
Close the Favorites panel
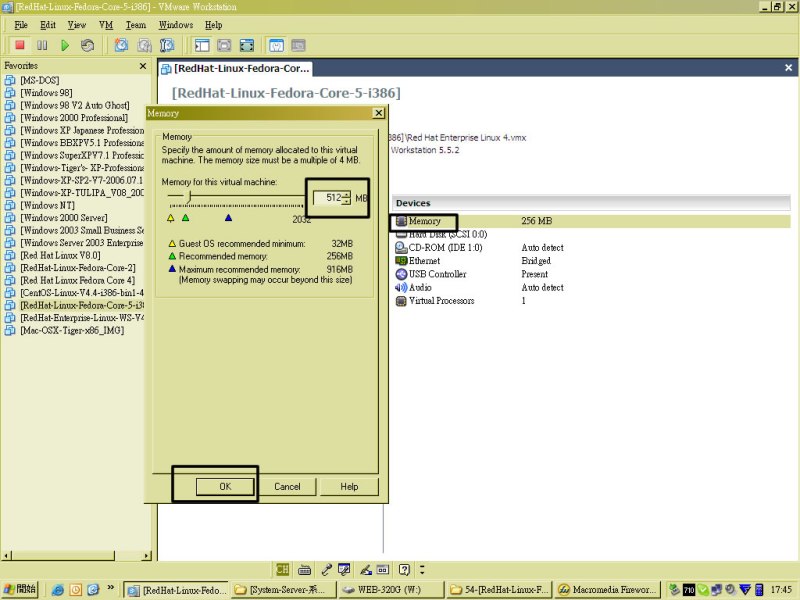click(x=143, y=66)
